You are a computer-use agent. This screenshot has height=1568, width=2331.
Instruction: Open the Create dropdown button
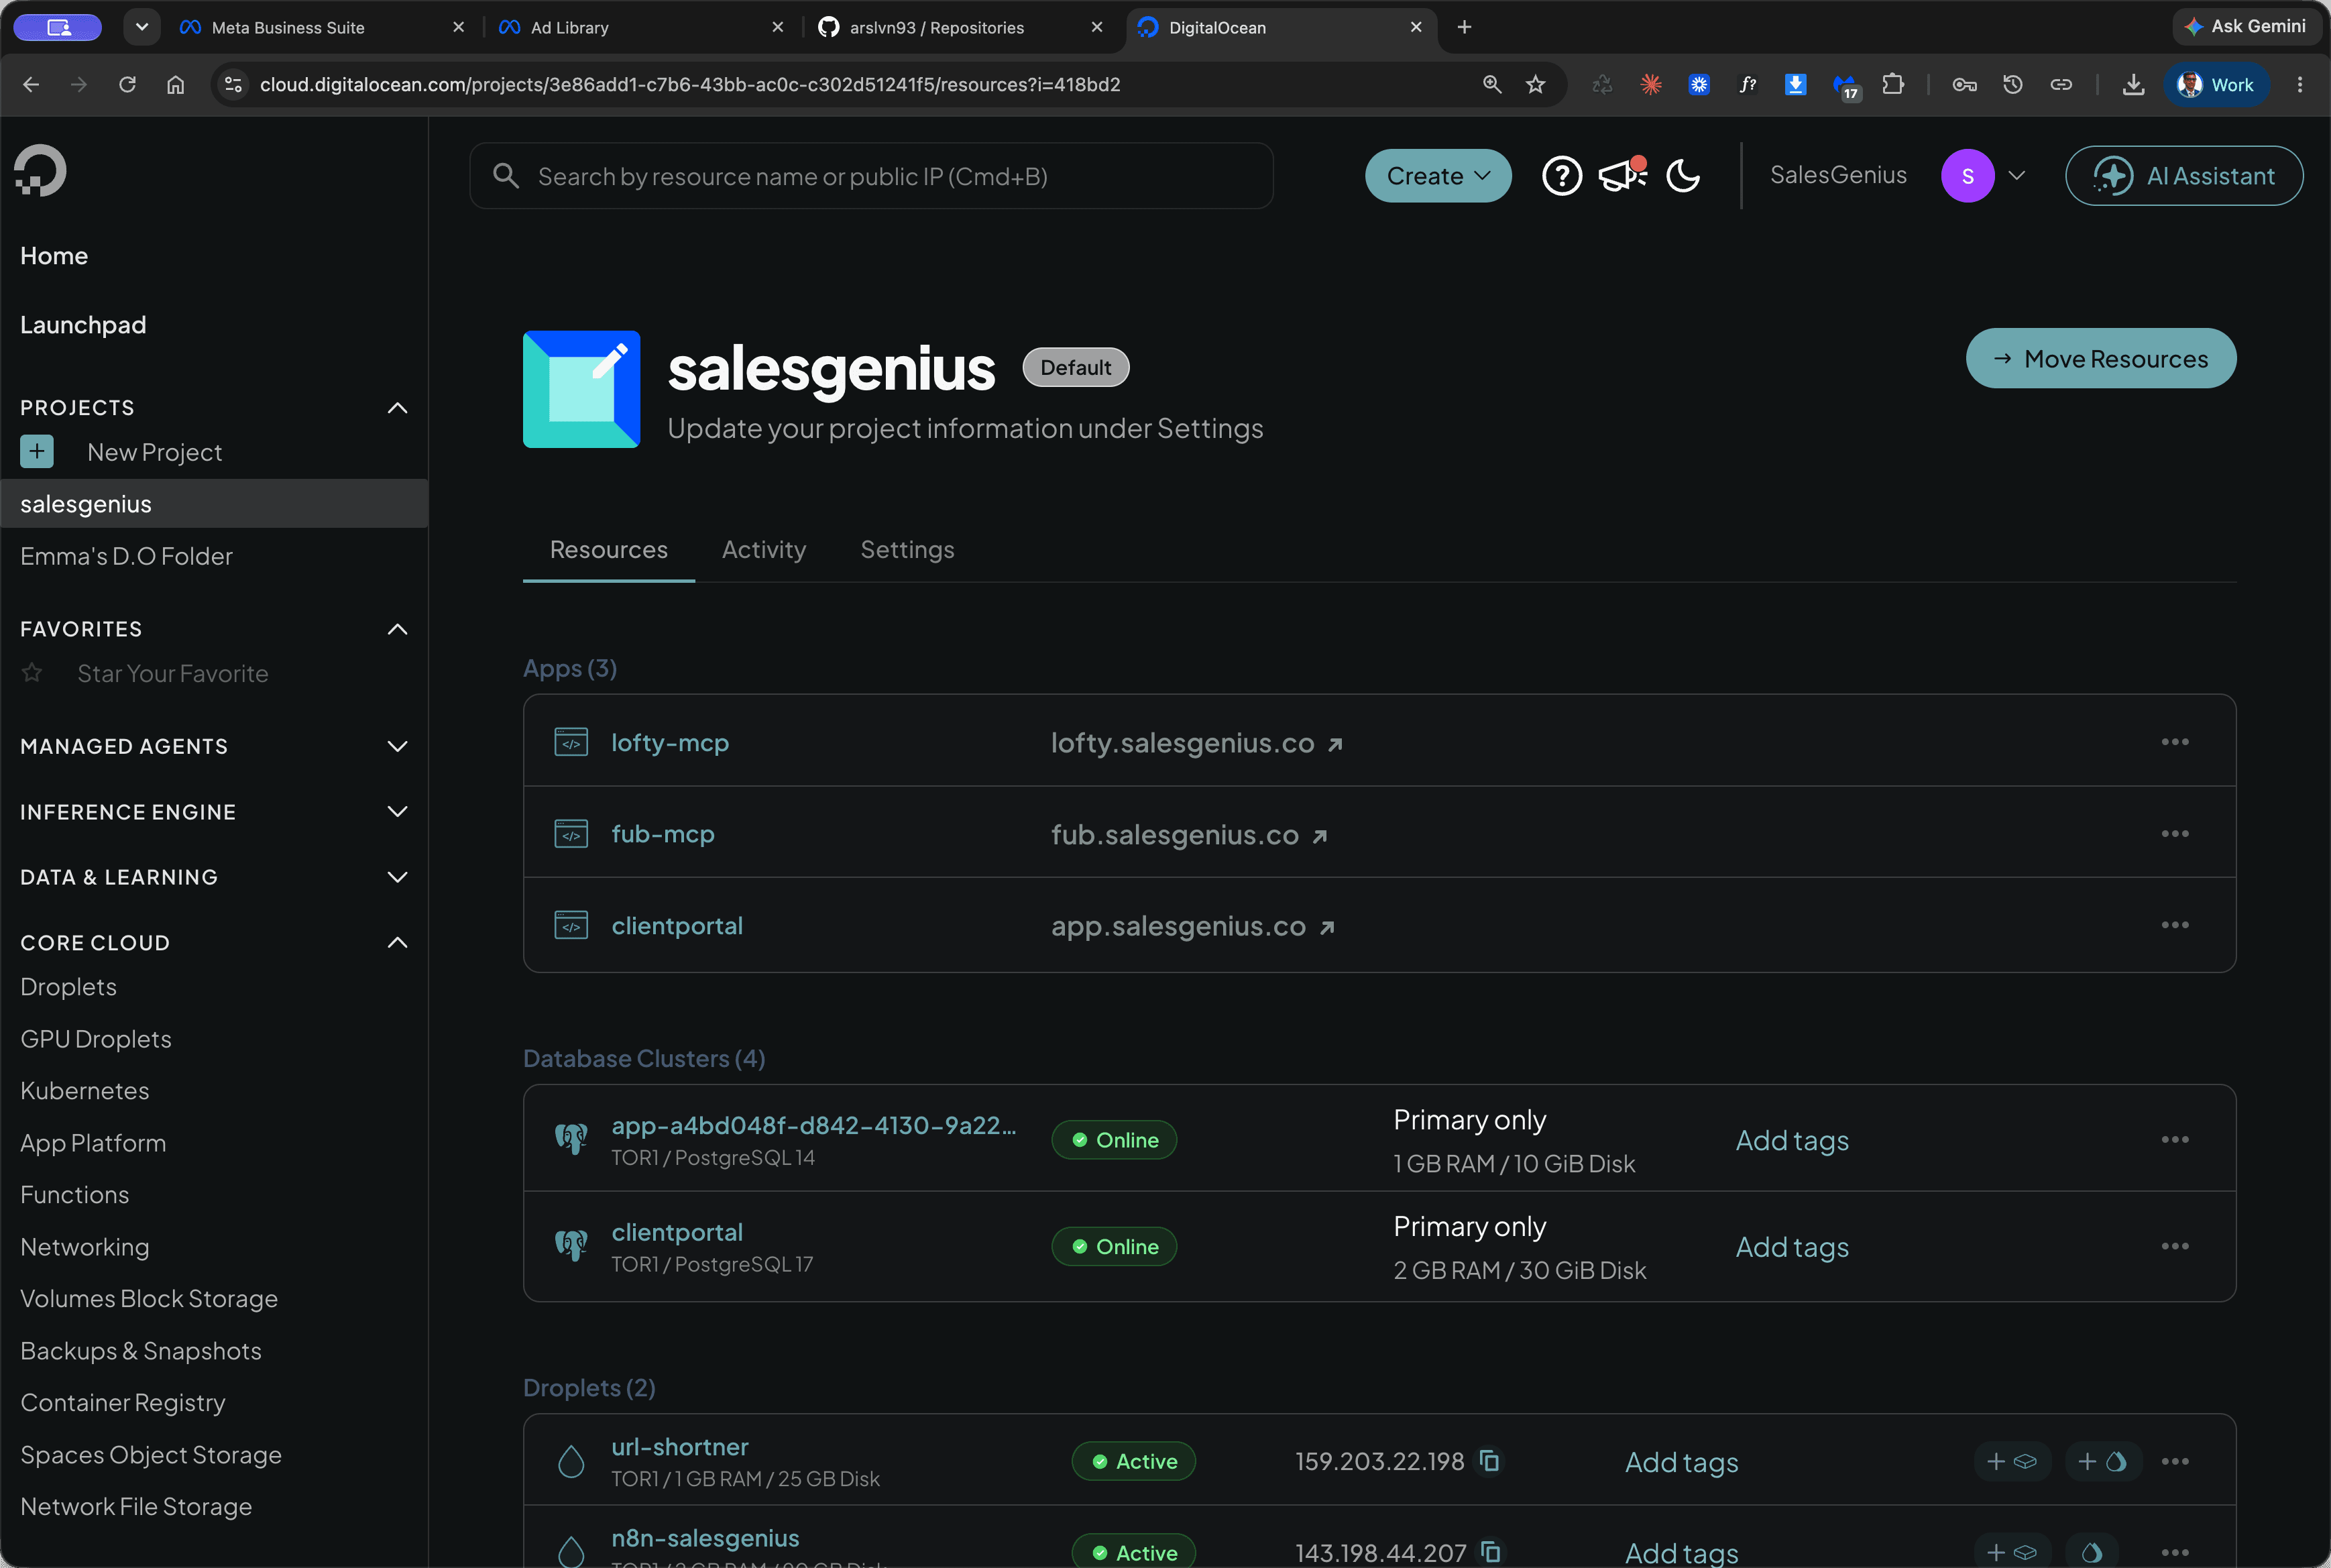pos(1437,176)
